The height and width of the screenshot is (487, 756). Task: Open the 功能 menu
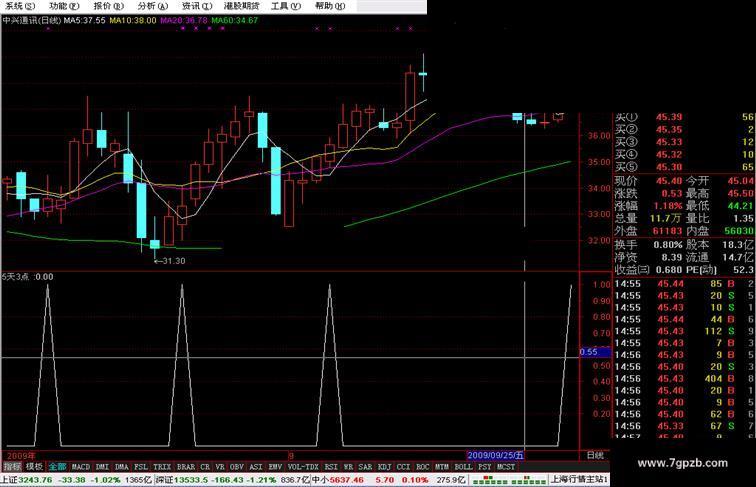point(64,6)
